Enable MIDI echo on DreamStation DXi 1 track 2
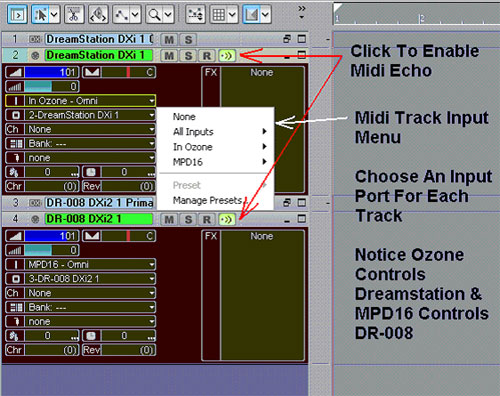500x396 pixels. click(227, 56)
